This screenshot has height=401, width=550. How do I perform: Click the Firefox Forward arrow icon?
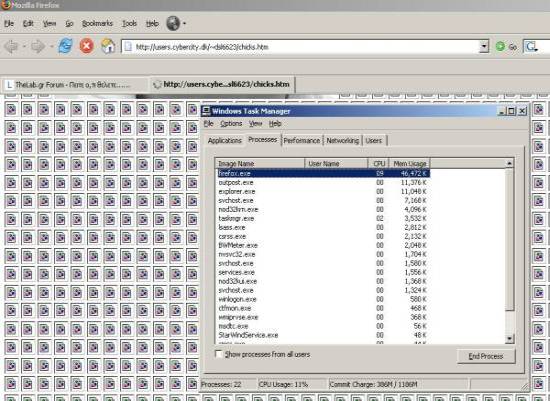pos(38,46)
